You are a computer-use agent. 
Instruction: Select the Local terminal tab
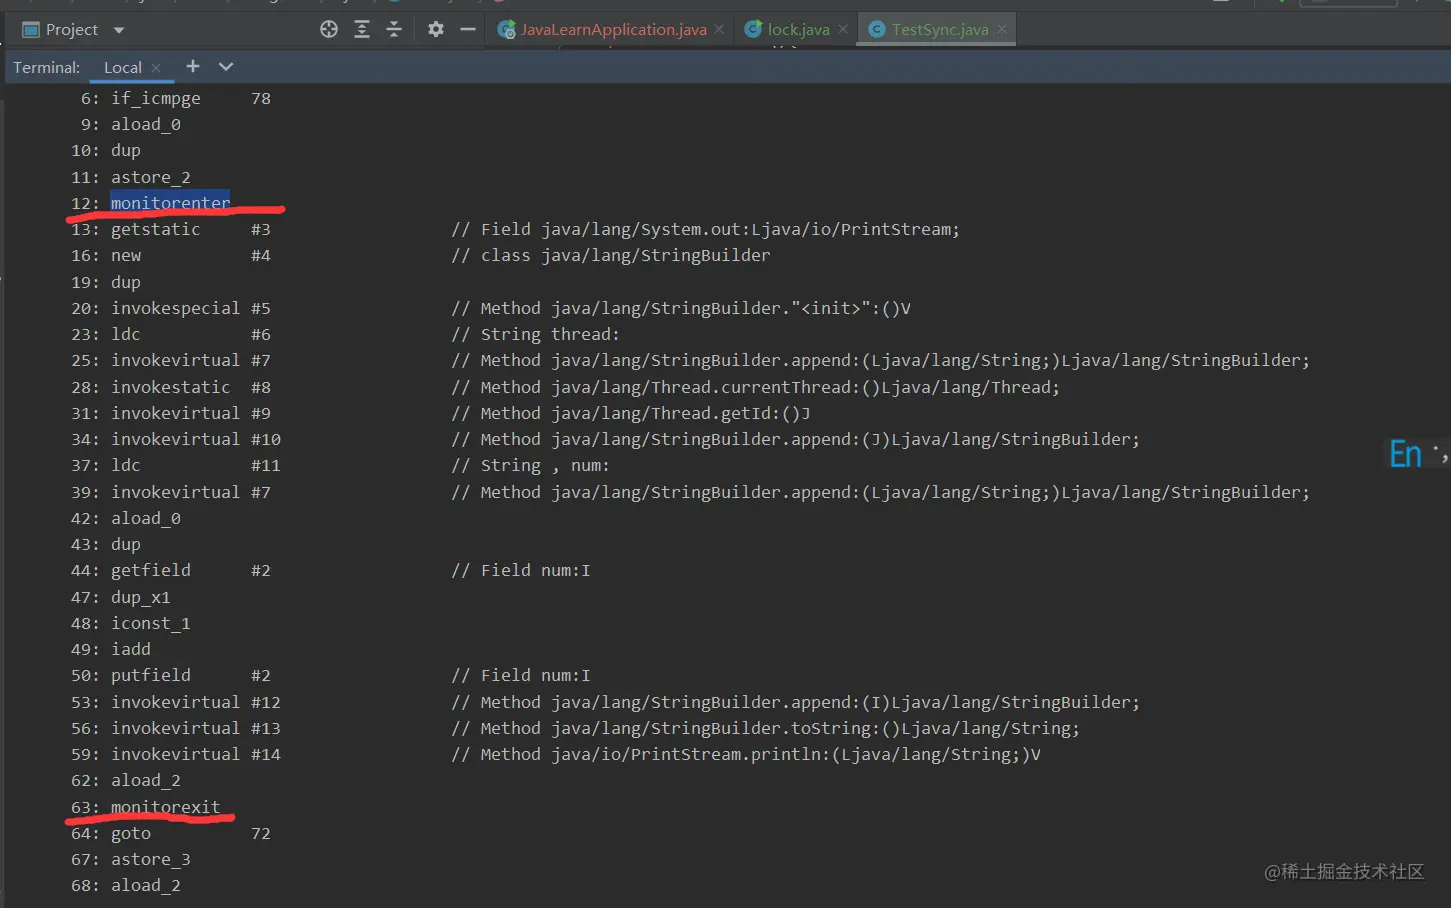coord(123,67)
